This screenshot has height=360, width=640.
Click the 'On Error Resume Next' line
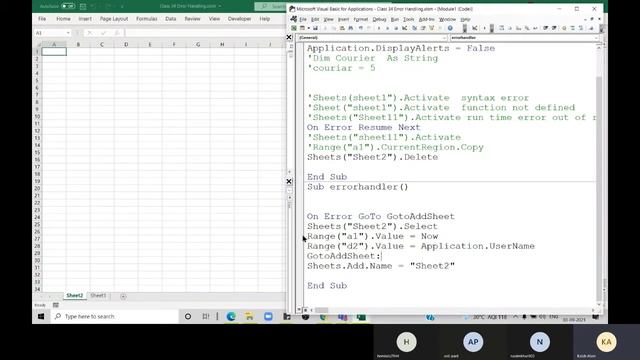[363, 127]
